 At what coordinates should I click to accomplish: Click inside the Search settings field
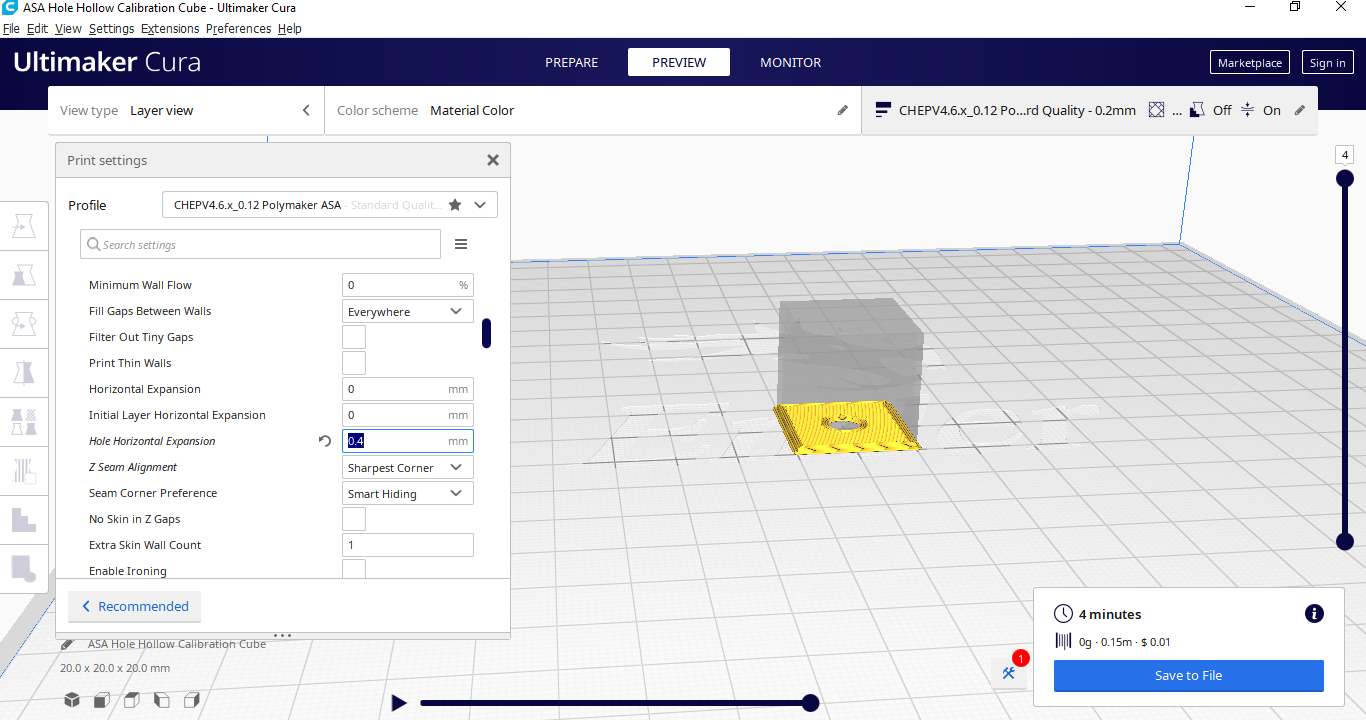[260, 243]
